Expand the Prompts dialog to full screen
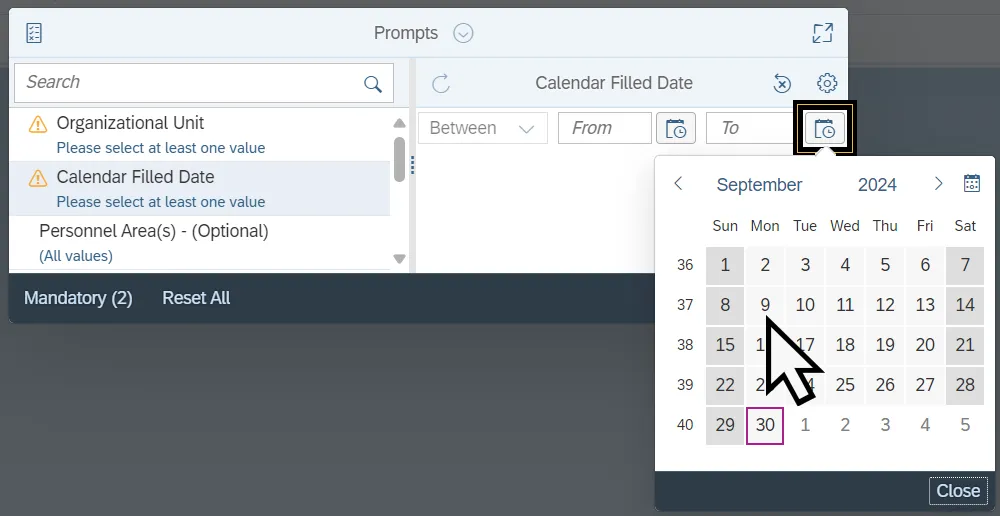 tap(822, 33)
